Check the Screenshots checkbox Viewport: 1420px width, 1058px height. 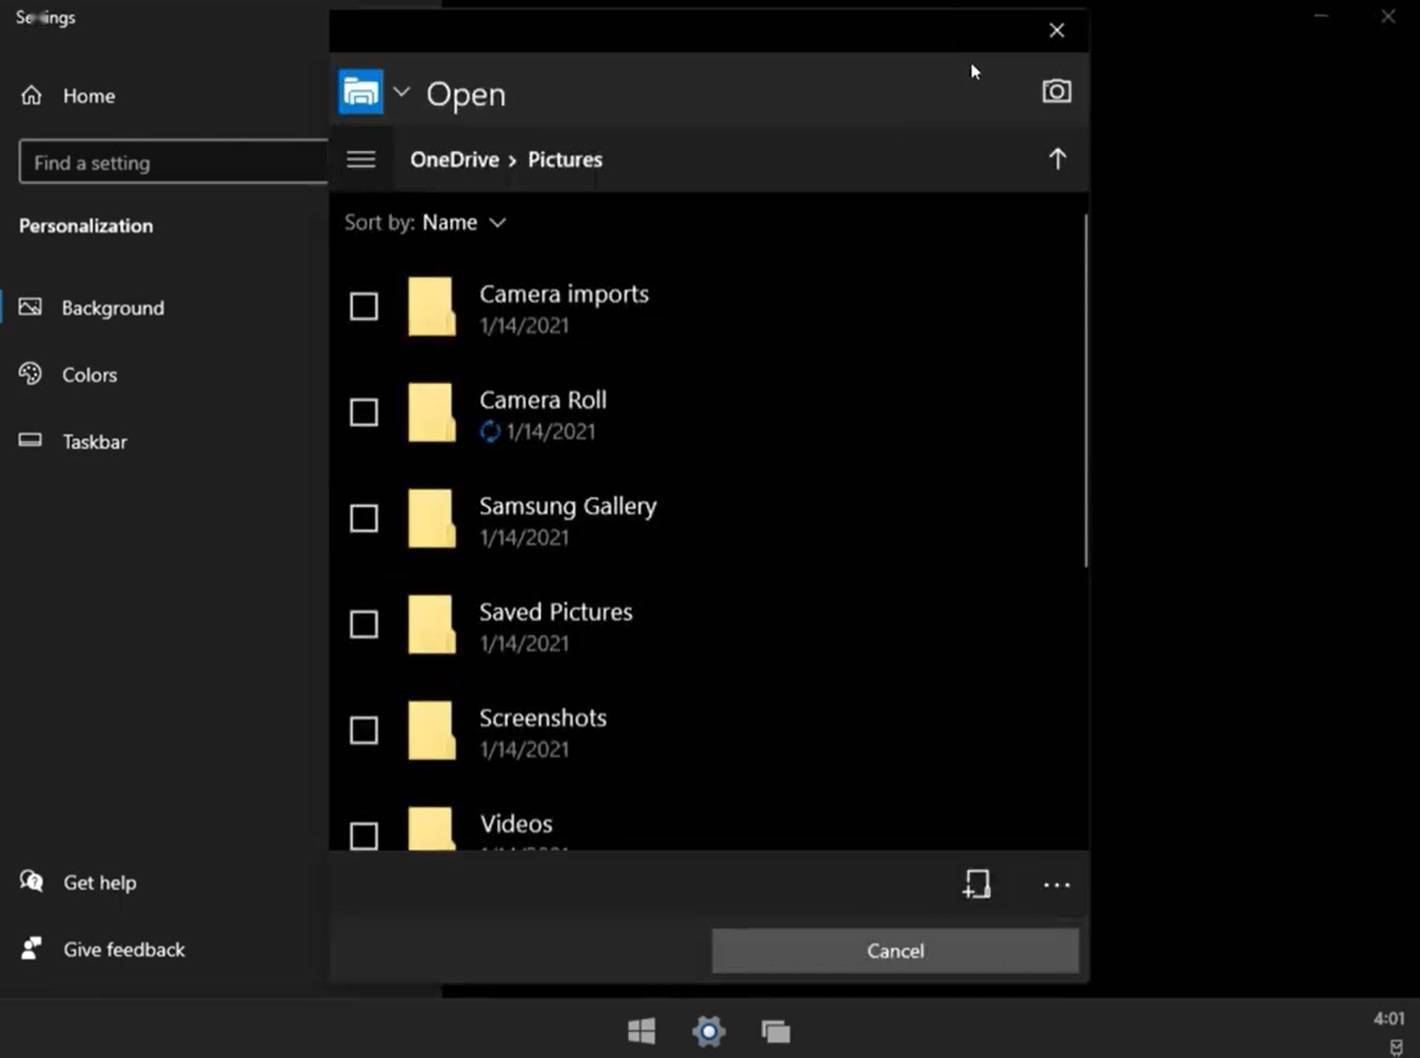[364, 730]
